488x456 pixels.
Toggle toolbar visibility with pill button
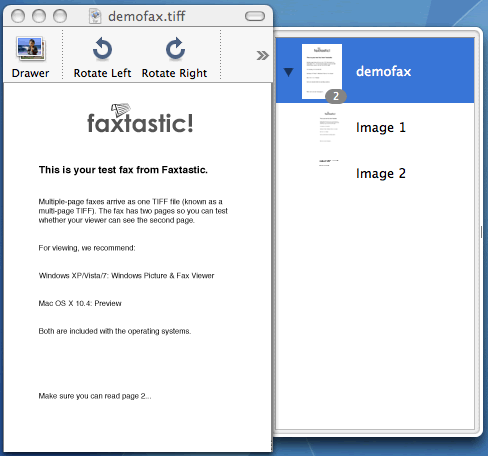tap(255, 16)
